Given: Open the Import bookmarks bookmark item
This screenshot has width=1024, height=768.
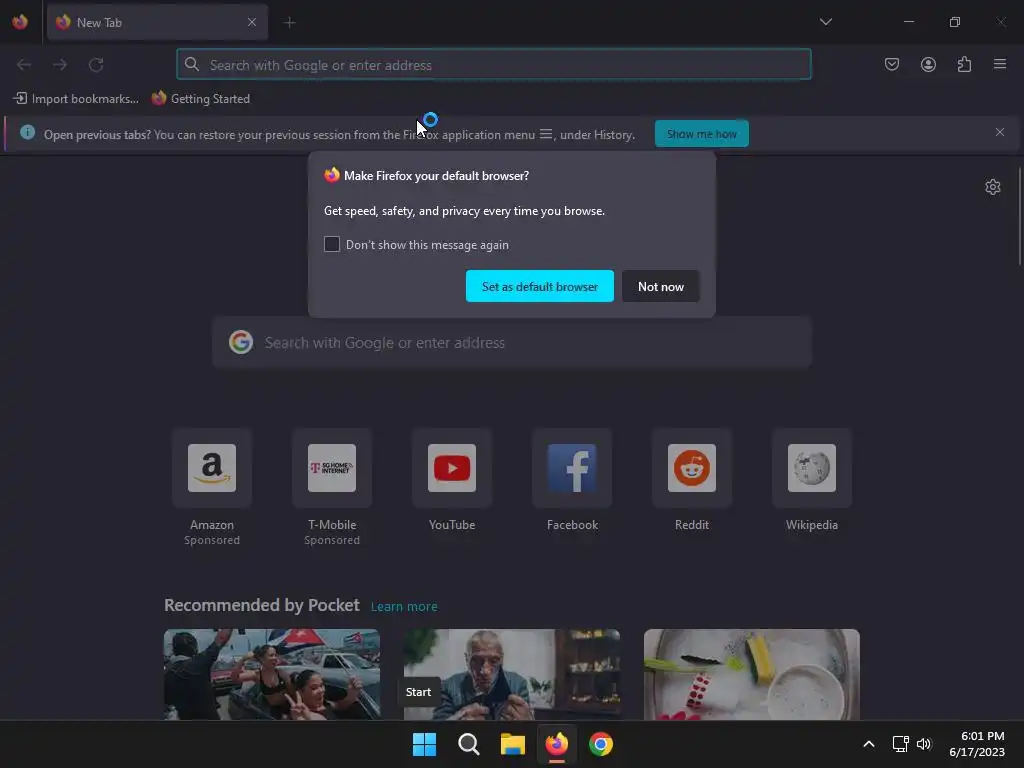Looking at the screenshot, I should [76, 99].
